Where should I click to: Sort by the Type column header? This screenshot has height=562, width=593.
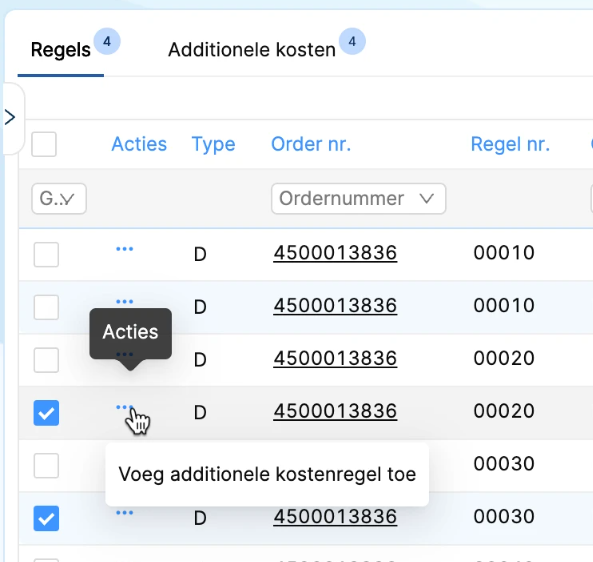coord(213,144)
